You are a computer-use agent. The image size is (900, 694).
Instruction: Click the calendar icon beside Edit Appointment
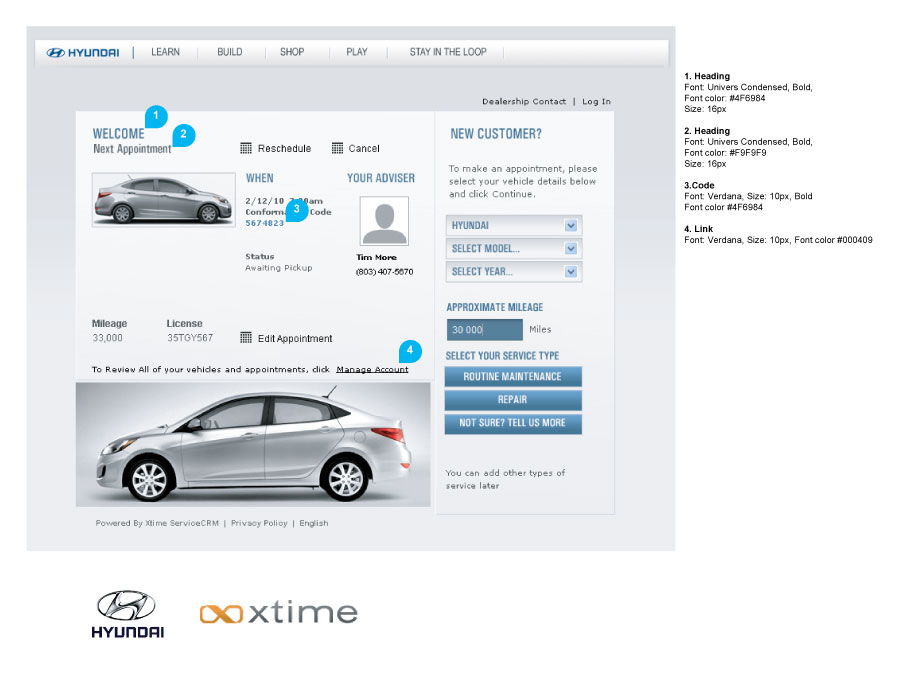246,338
